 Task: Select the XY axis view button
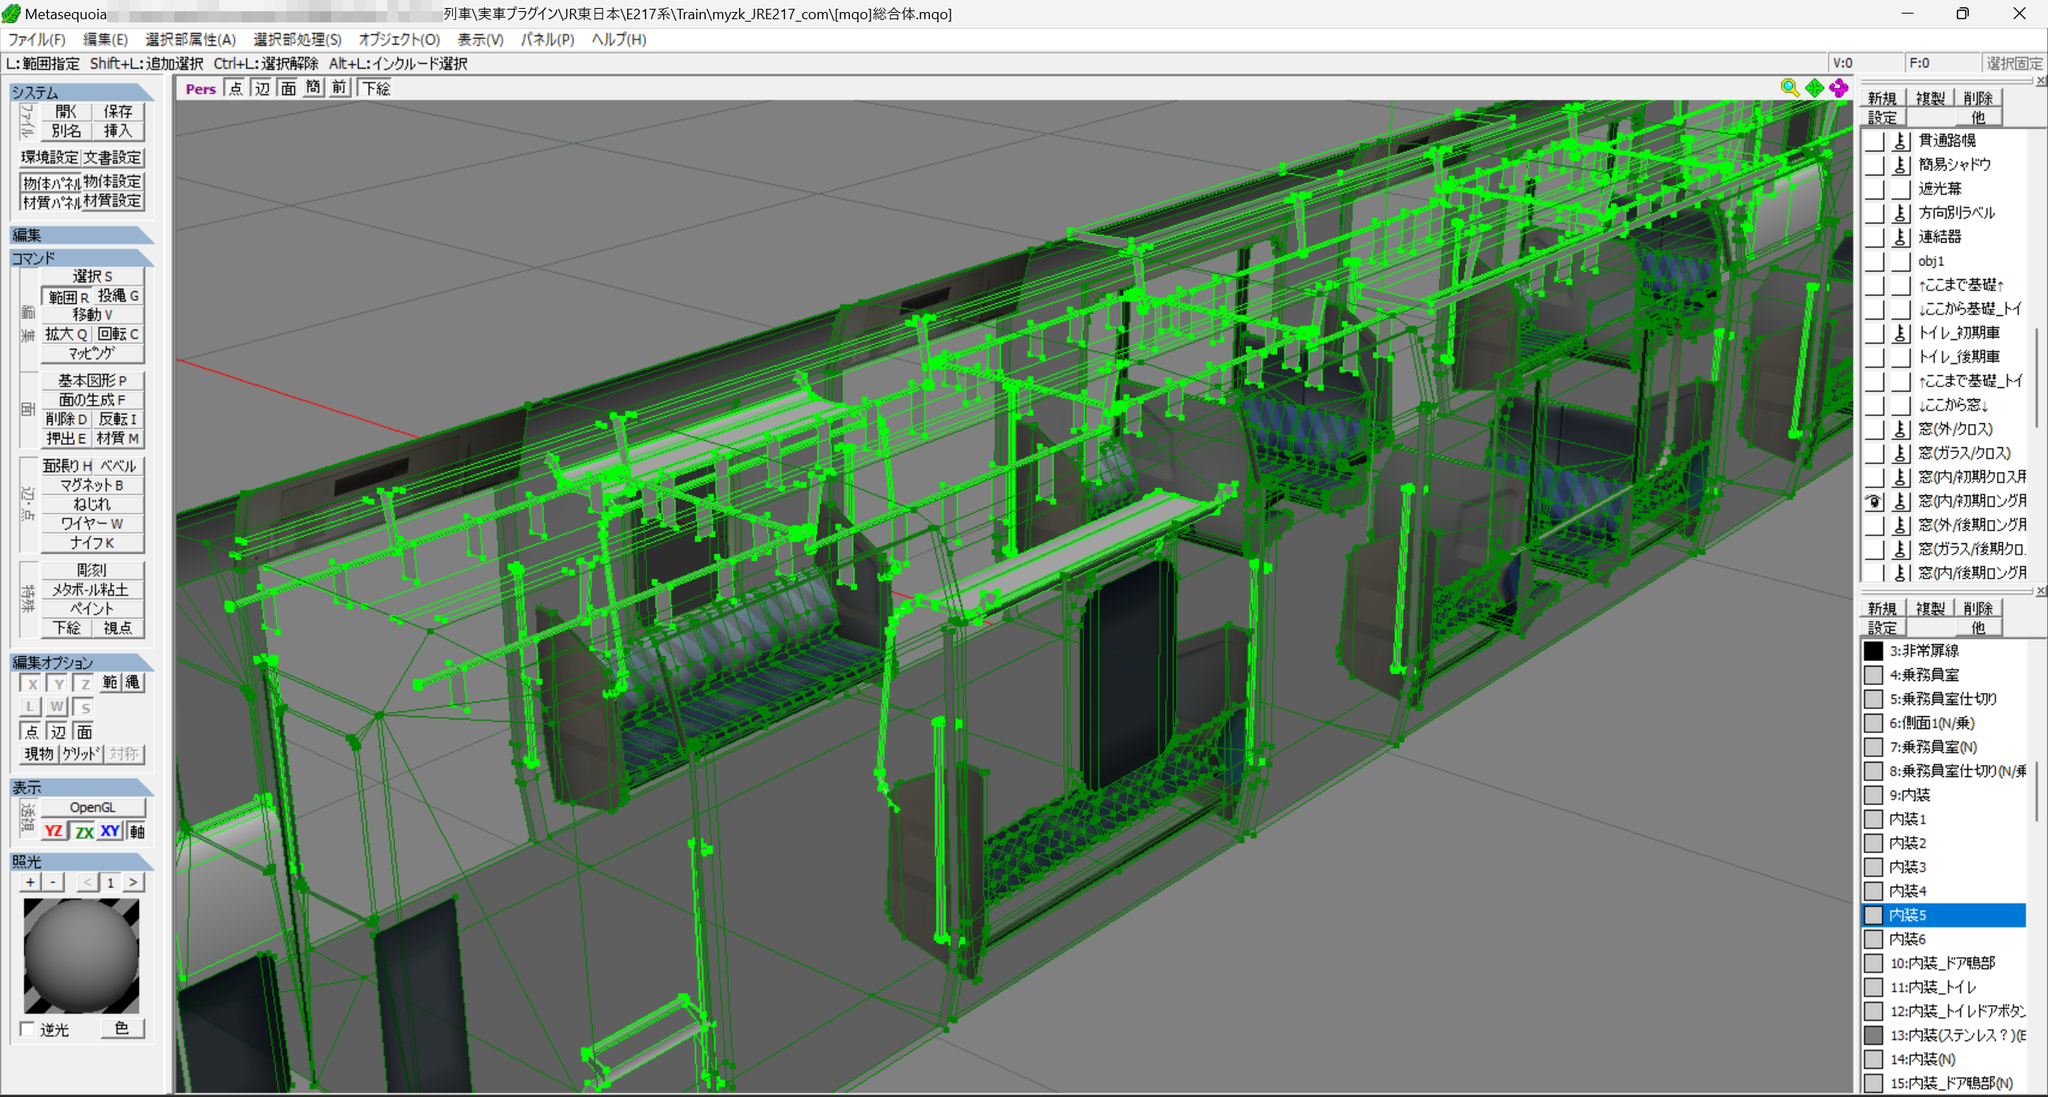[x=110, y=831]
